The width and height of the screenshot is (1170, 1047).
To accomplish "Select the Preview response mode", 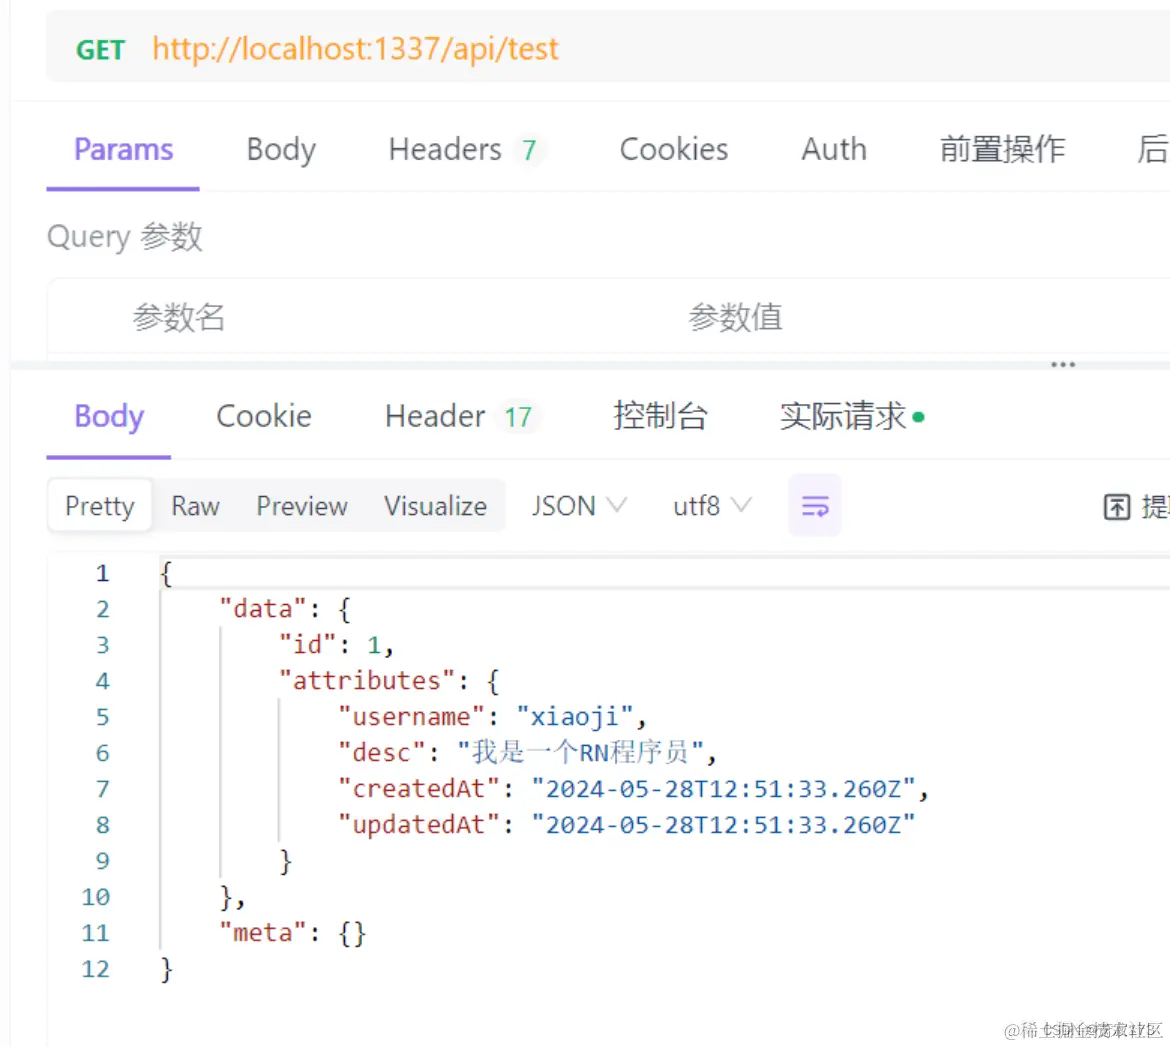I will [x=301, y=506].
